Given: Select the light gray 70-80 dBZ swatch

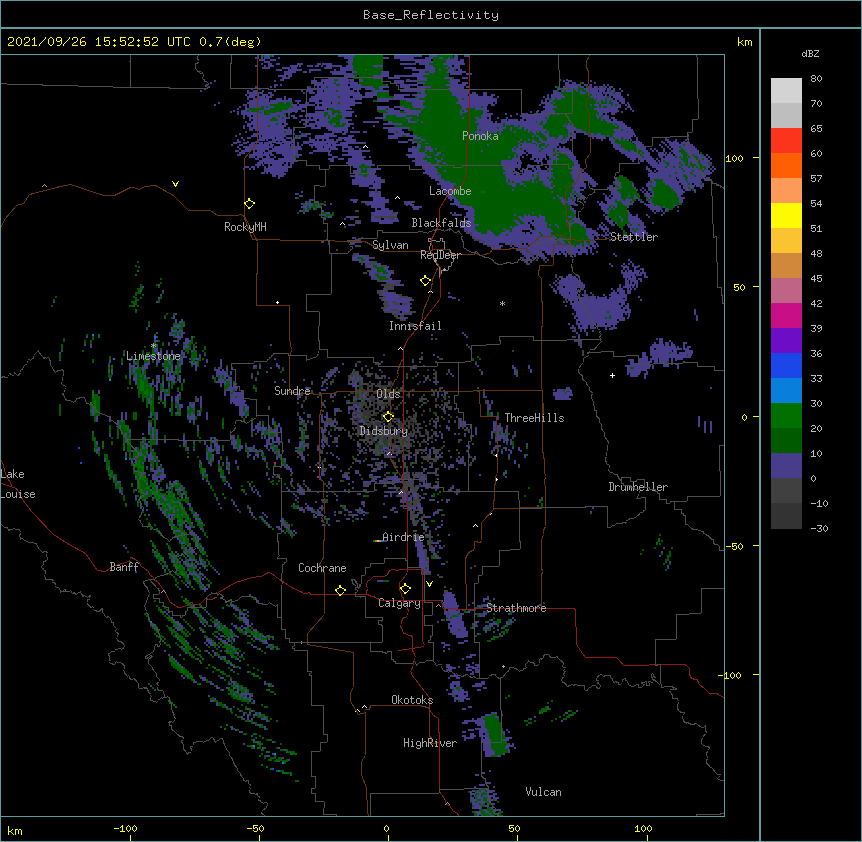Looking at the screenshot, I should (x=786, y=91).
